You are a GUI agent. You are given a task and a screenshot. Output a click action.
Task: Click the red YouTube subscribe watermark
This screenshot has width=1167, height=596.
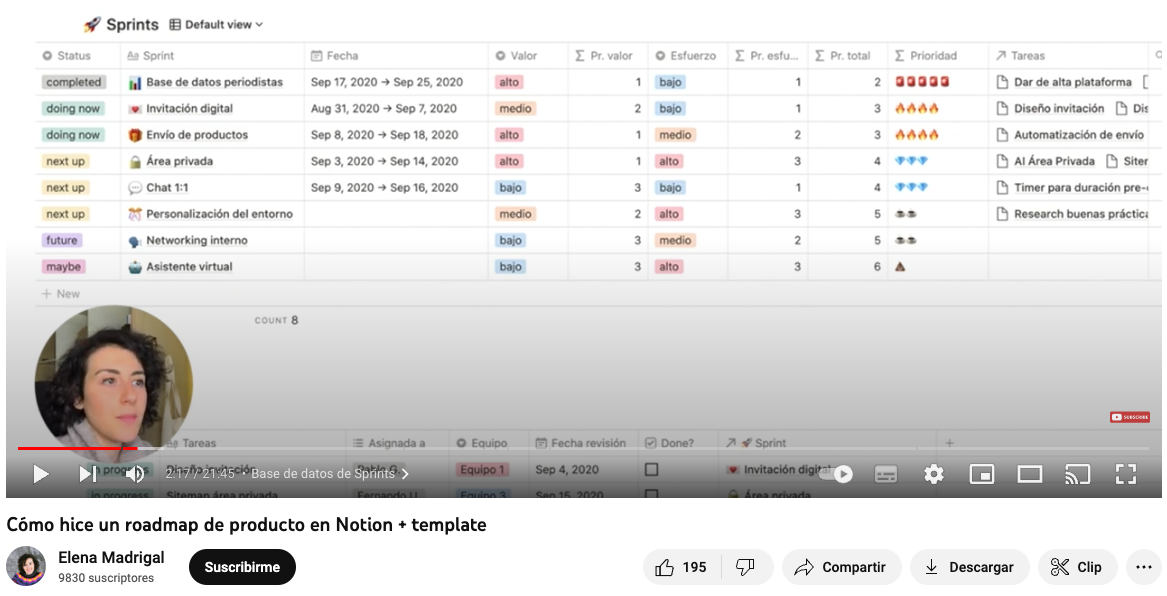pos(1129,417)
